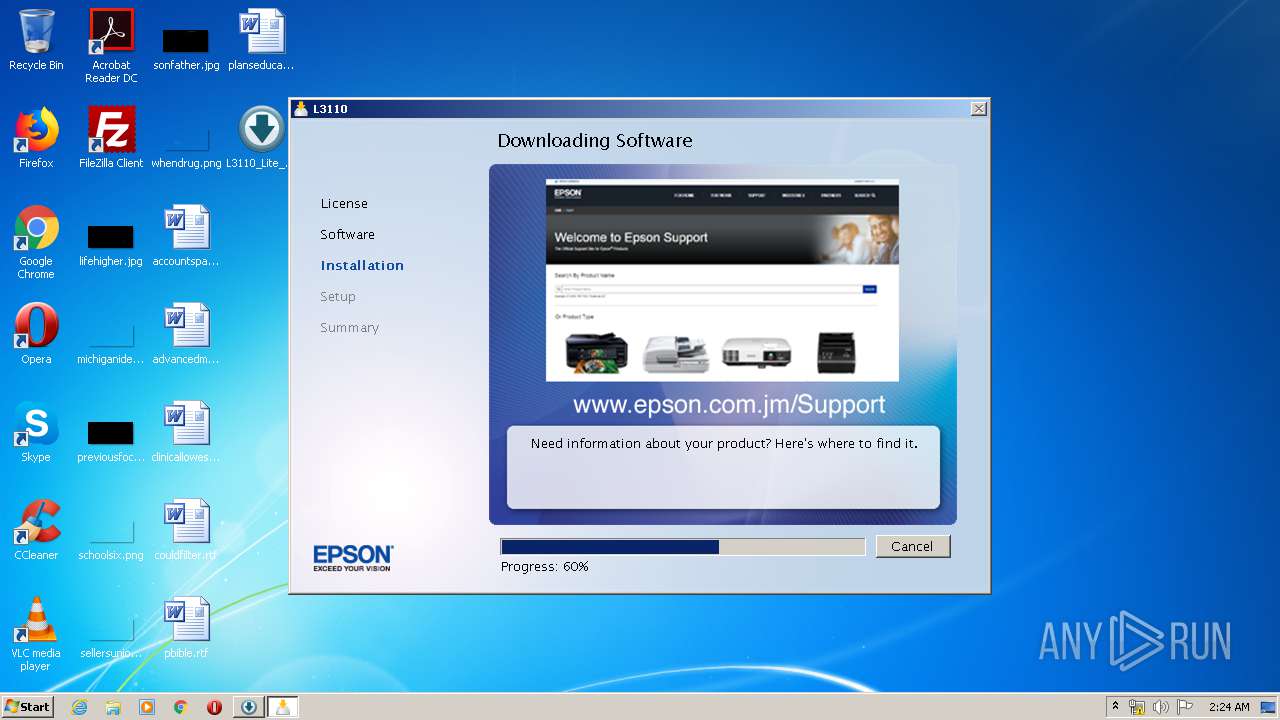The image size is (1280, 720).
Task: Open Internet Explorer from taskbar
Action: click(x=79, y=707)
